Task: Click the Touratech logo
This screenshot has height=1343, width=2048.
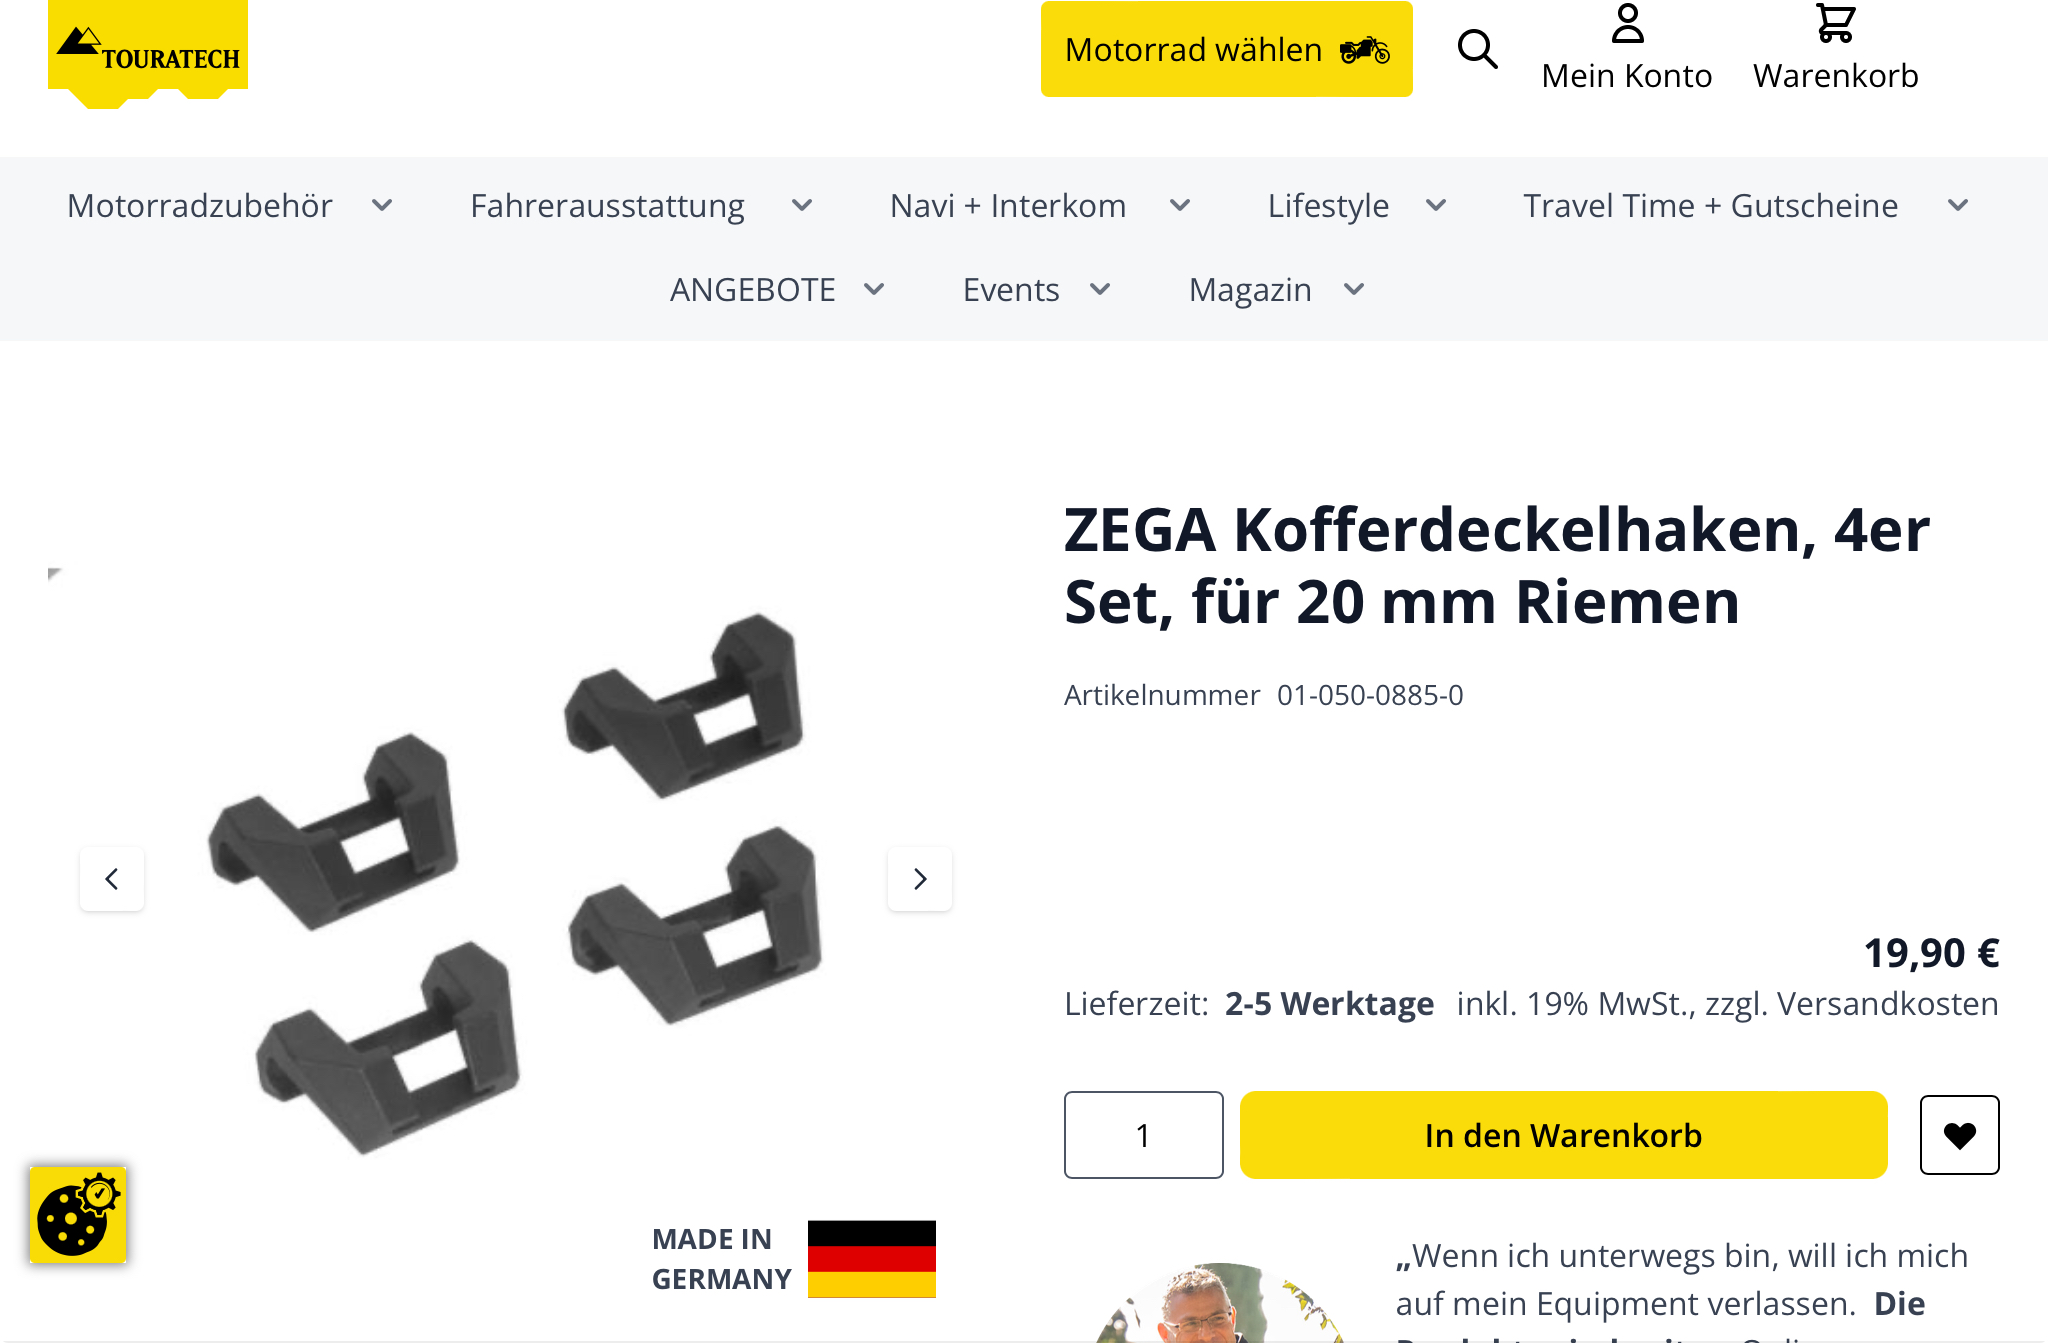Action: pyautogui.click(x=148, y=52)
